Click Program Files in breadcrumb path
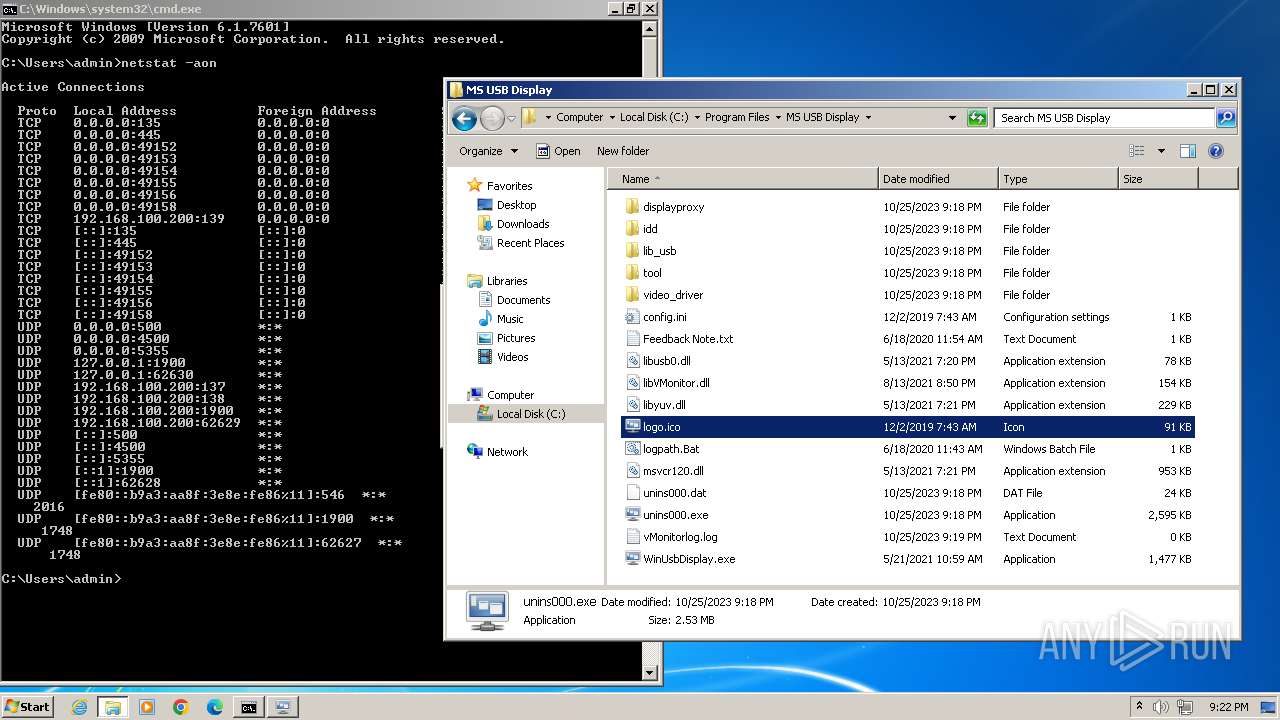Screen dimensions: 1280x720 tap(737, 118)
